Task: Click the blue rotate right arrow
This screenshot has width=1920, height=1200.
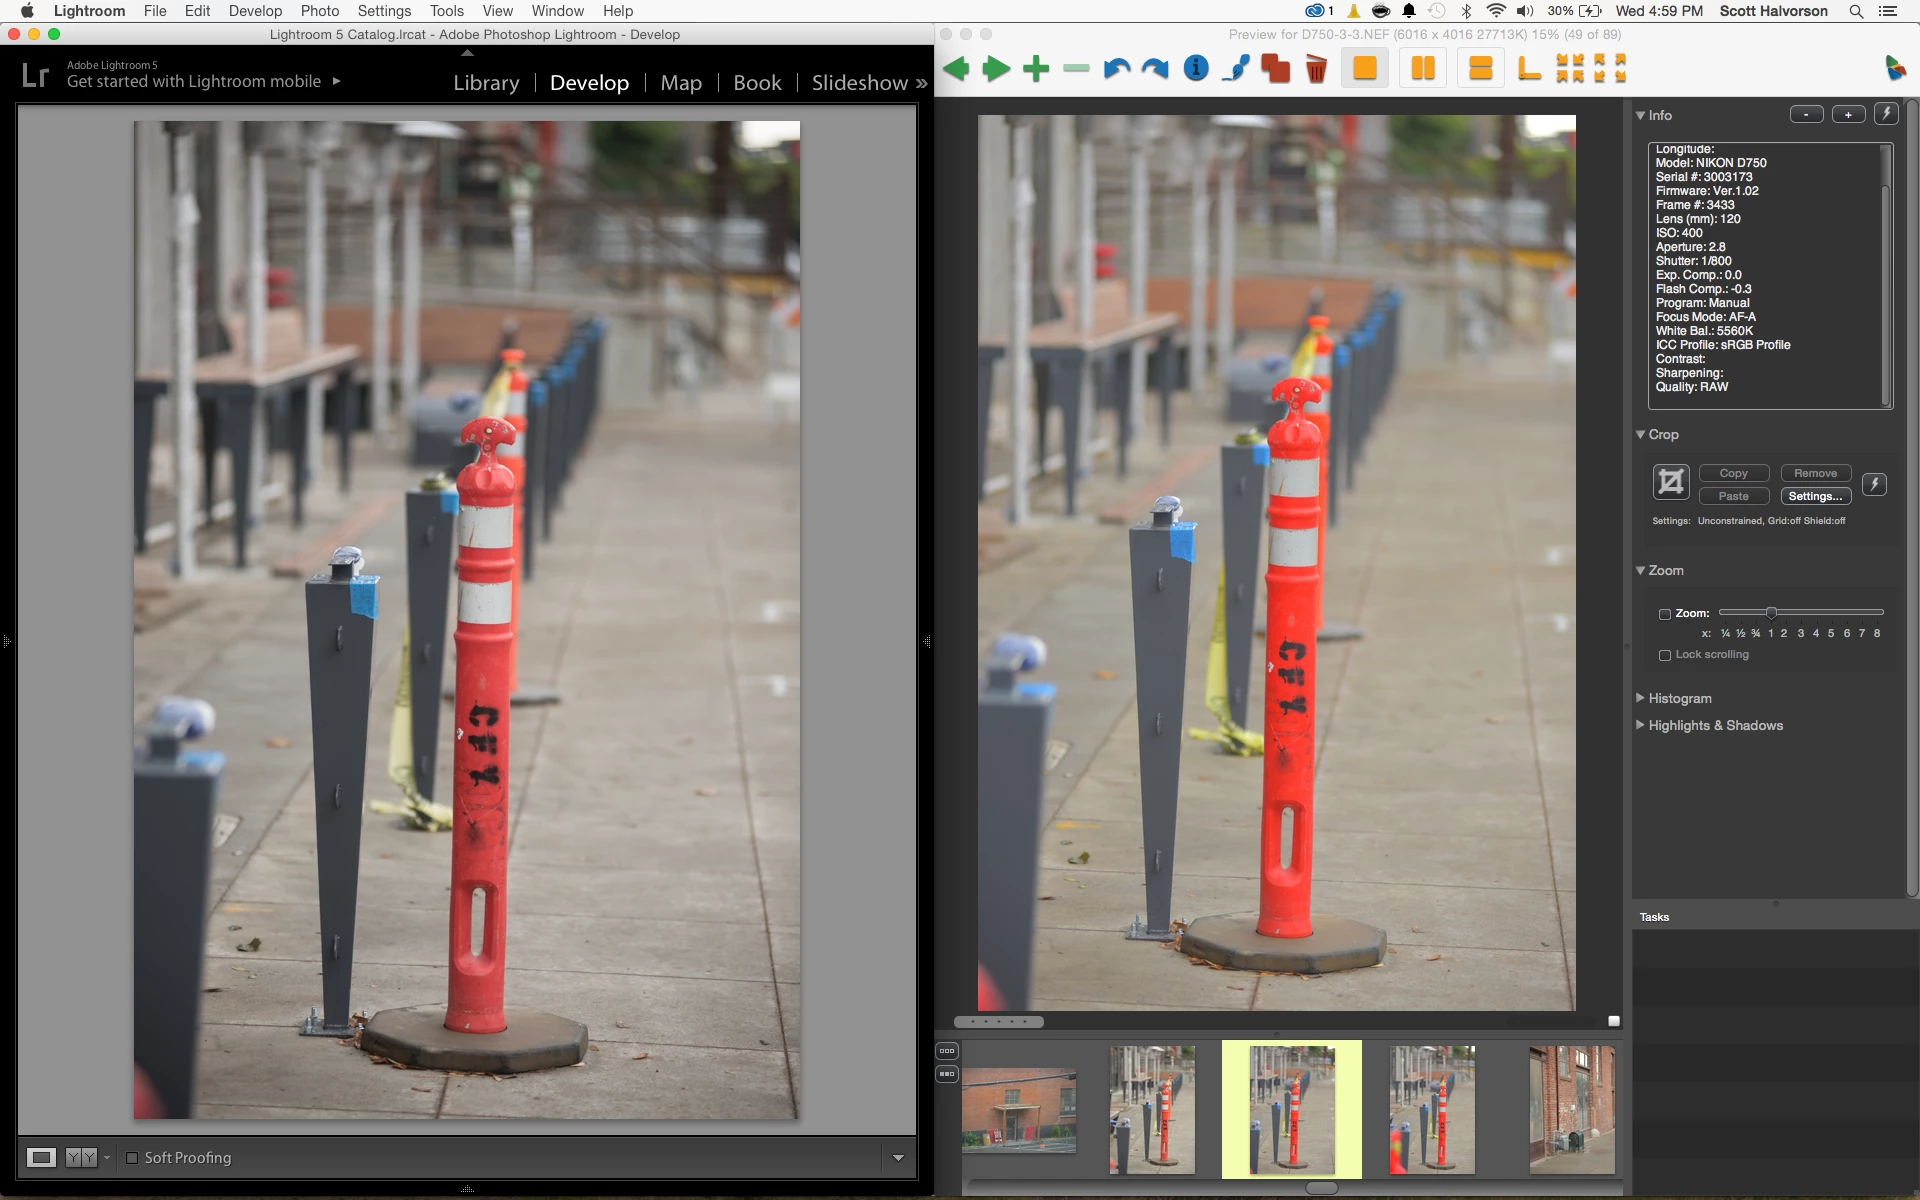Action: pyautogui.click(x=1155, y=69)
